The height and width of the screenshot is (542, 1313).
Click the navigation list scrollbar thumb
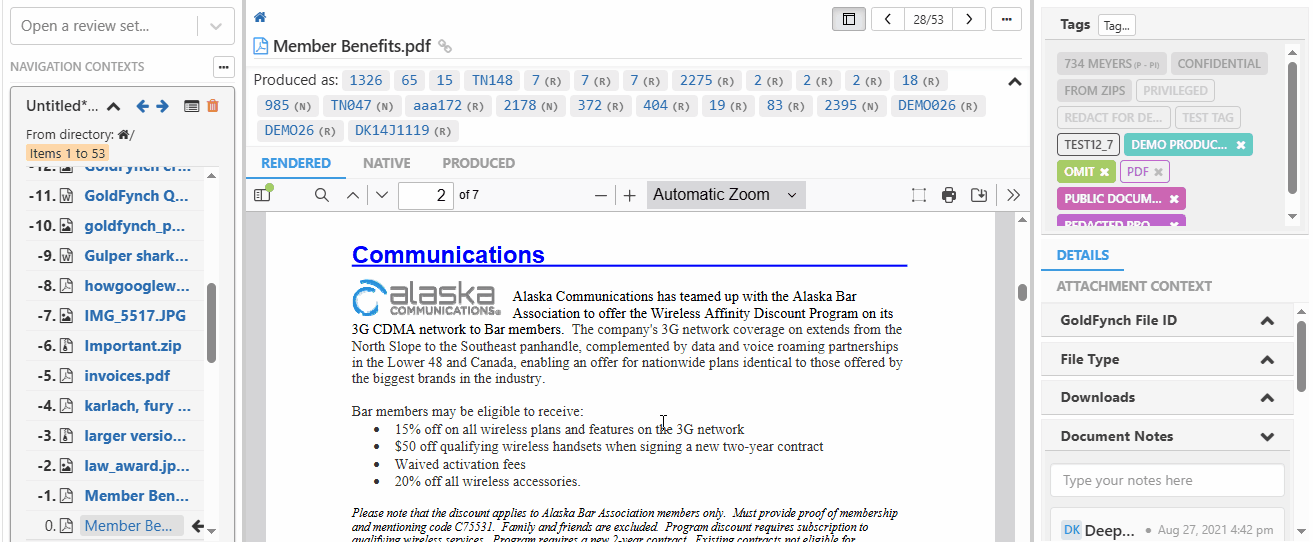coord(211,323)
